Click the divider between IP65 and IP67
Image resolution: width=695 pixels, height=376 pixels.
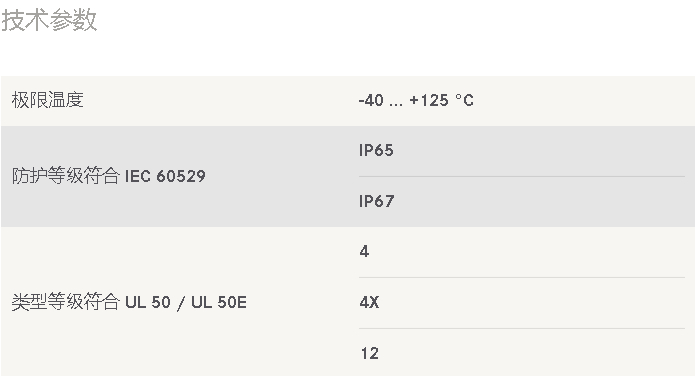(522, 176)
